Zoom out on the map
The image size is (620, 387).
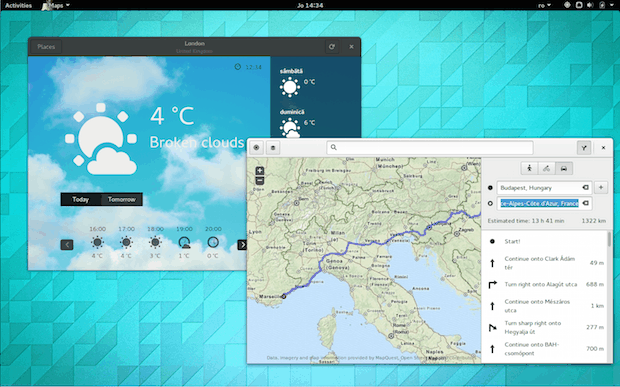tap(260, 181)
